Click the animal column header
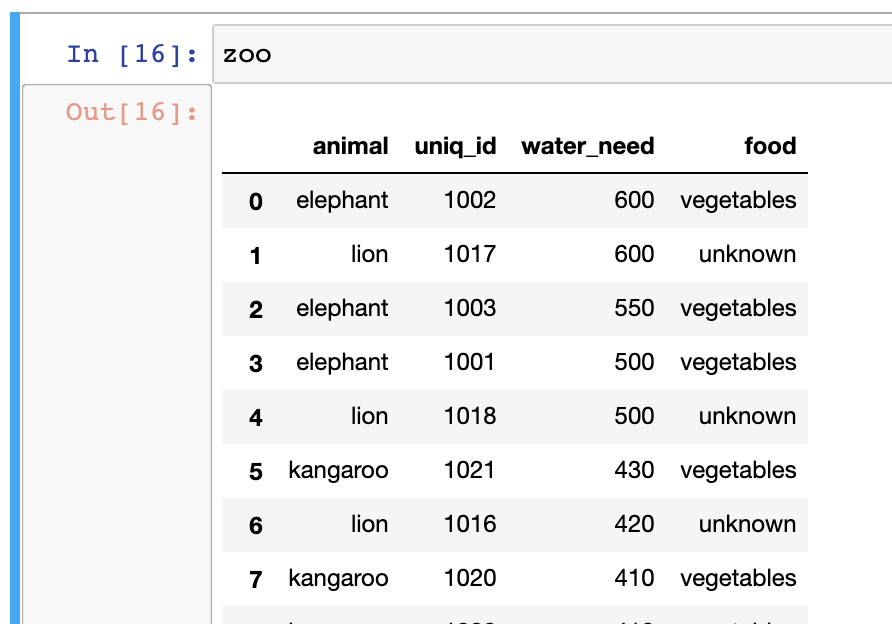Viewport: 892px width, 624px height. (x=350, y=146)
